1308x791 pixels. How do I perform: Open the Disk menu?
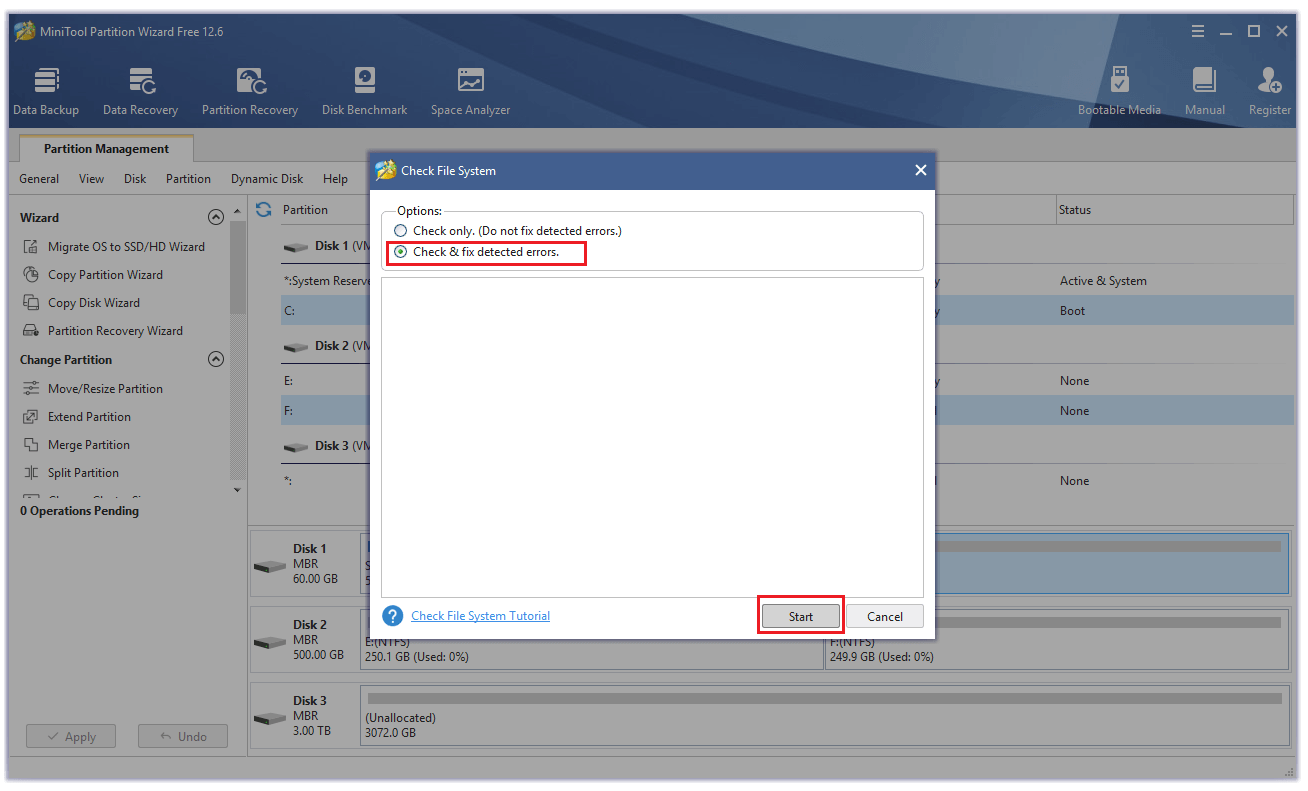pyautogui.click(x=135, y=179)
